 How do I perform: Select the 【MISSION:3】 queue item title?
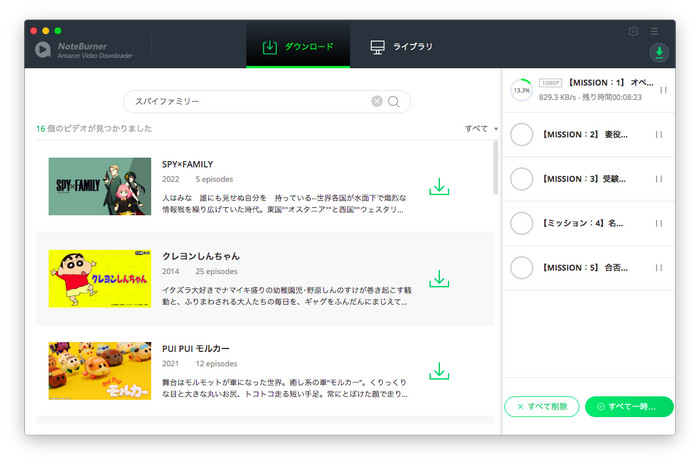coord(584,179)
